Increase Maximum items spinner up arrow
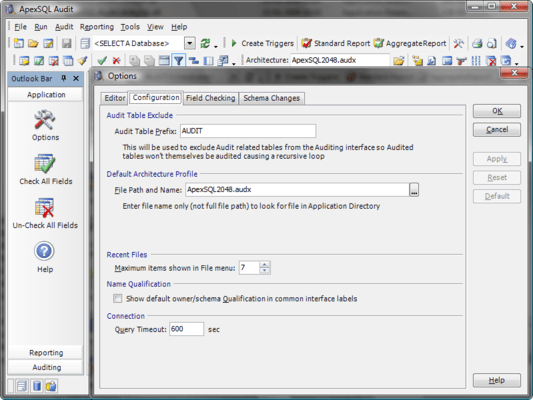This screenshot has height=400, width=533. [265, 264]
